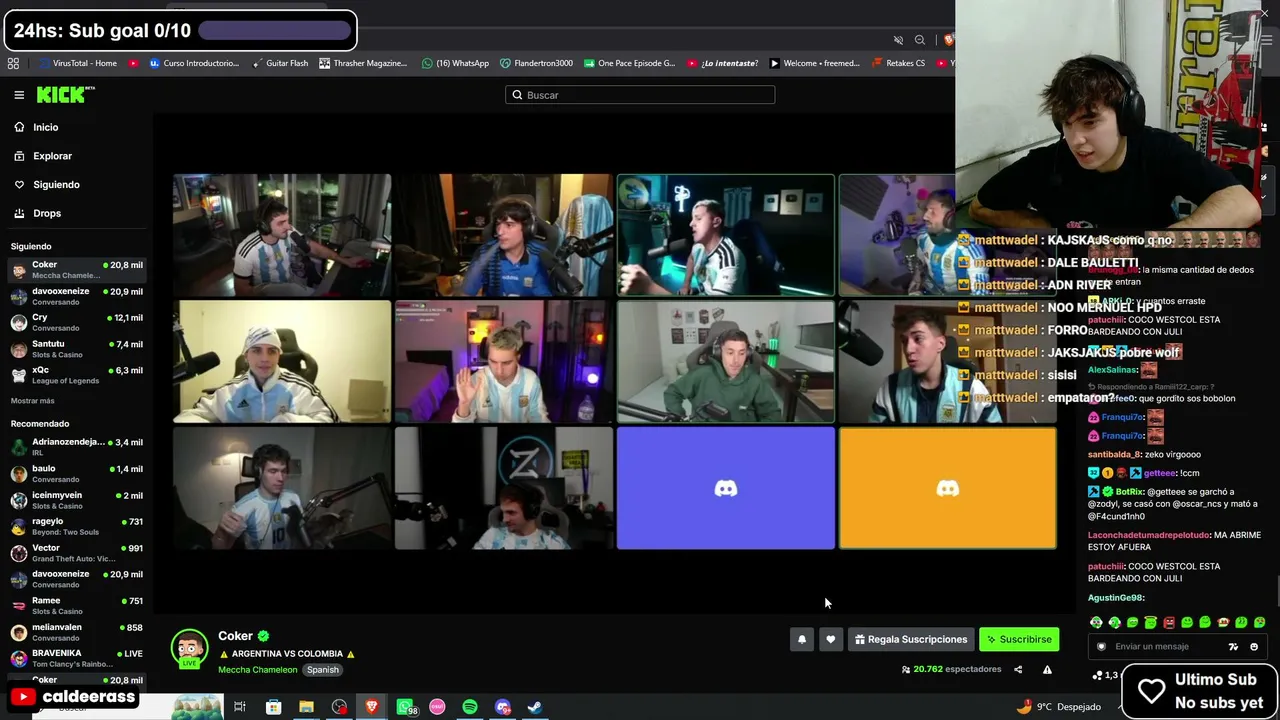
Task: Share the stream via share icon
Action: tap(1018, 670)
